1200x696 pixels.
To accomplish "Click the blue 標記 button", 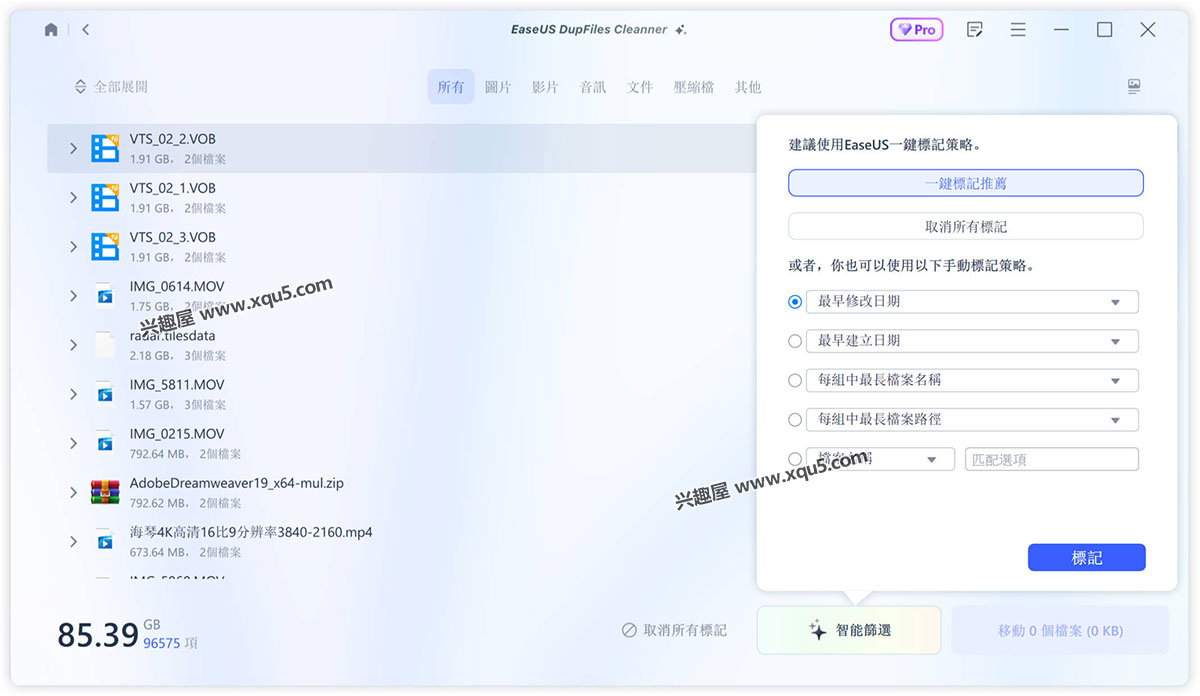I will coord(1087,558).
